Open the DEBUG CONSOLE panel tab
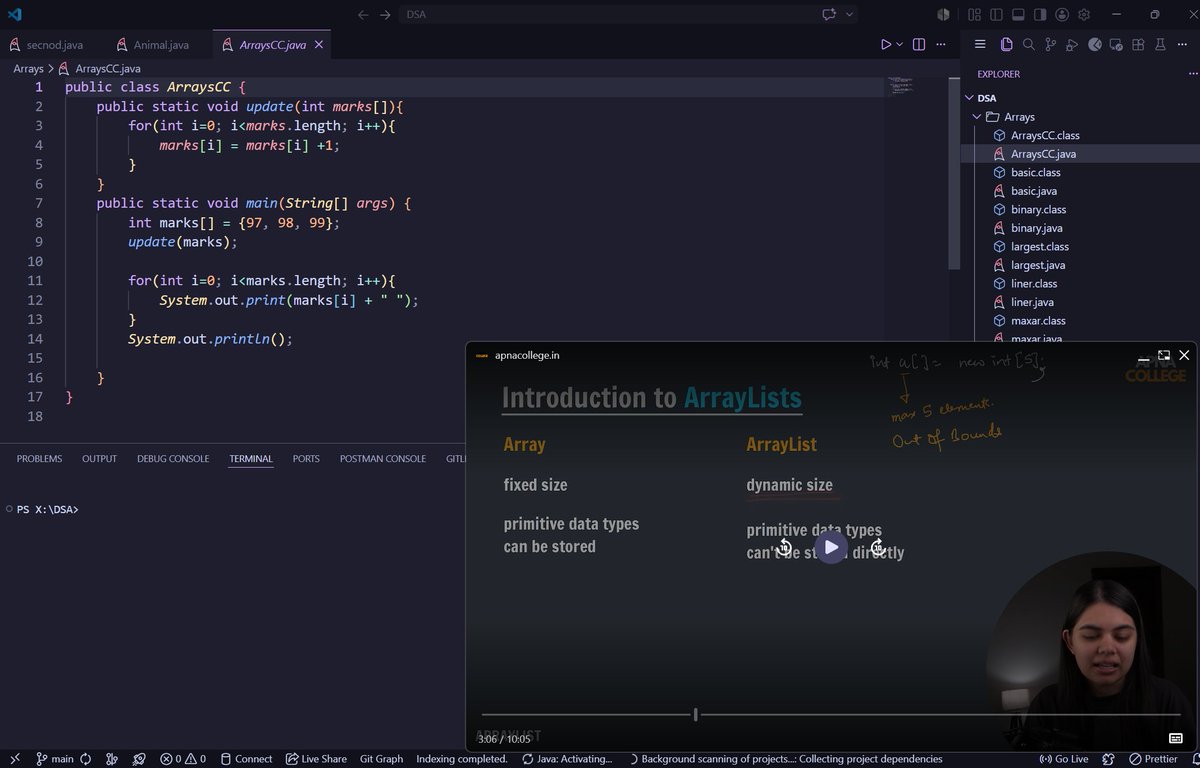 click(173, 459)
